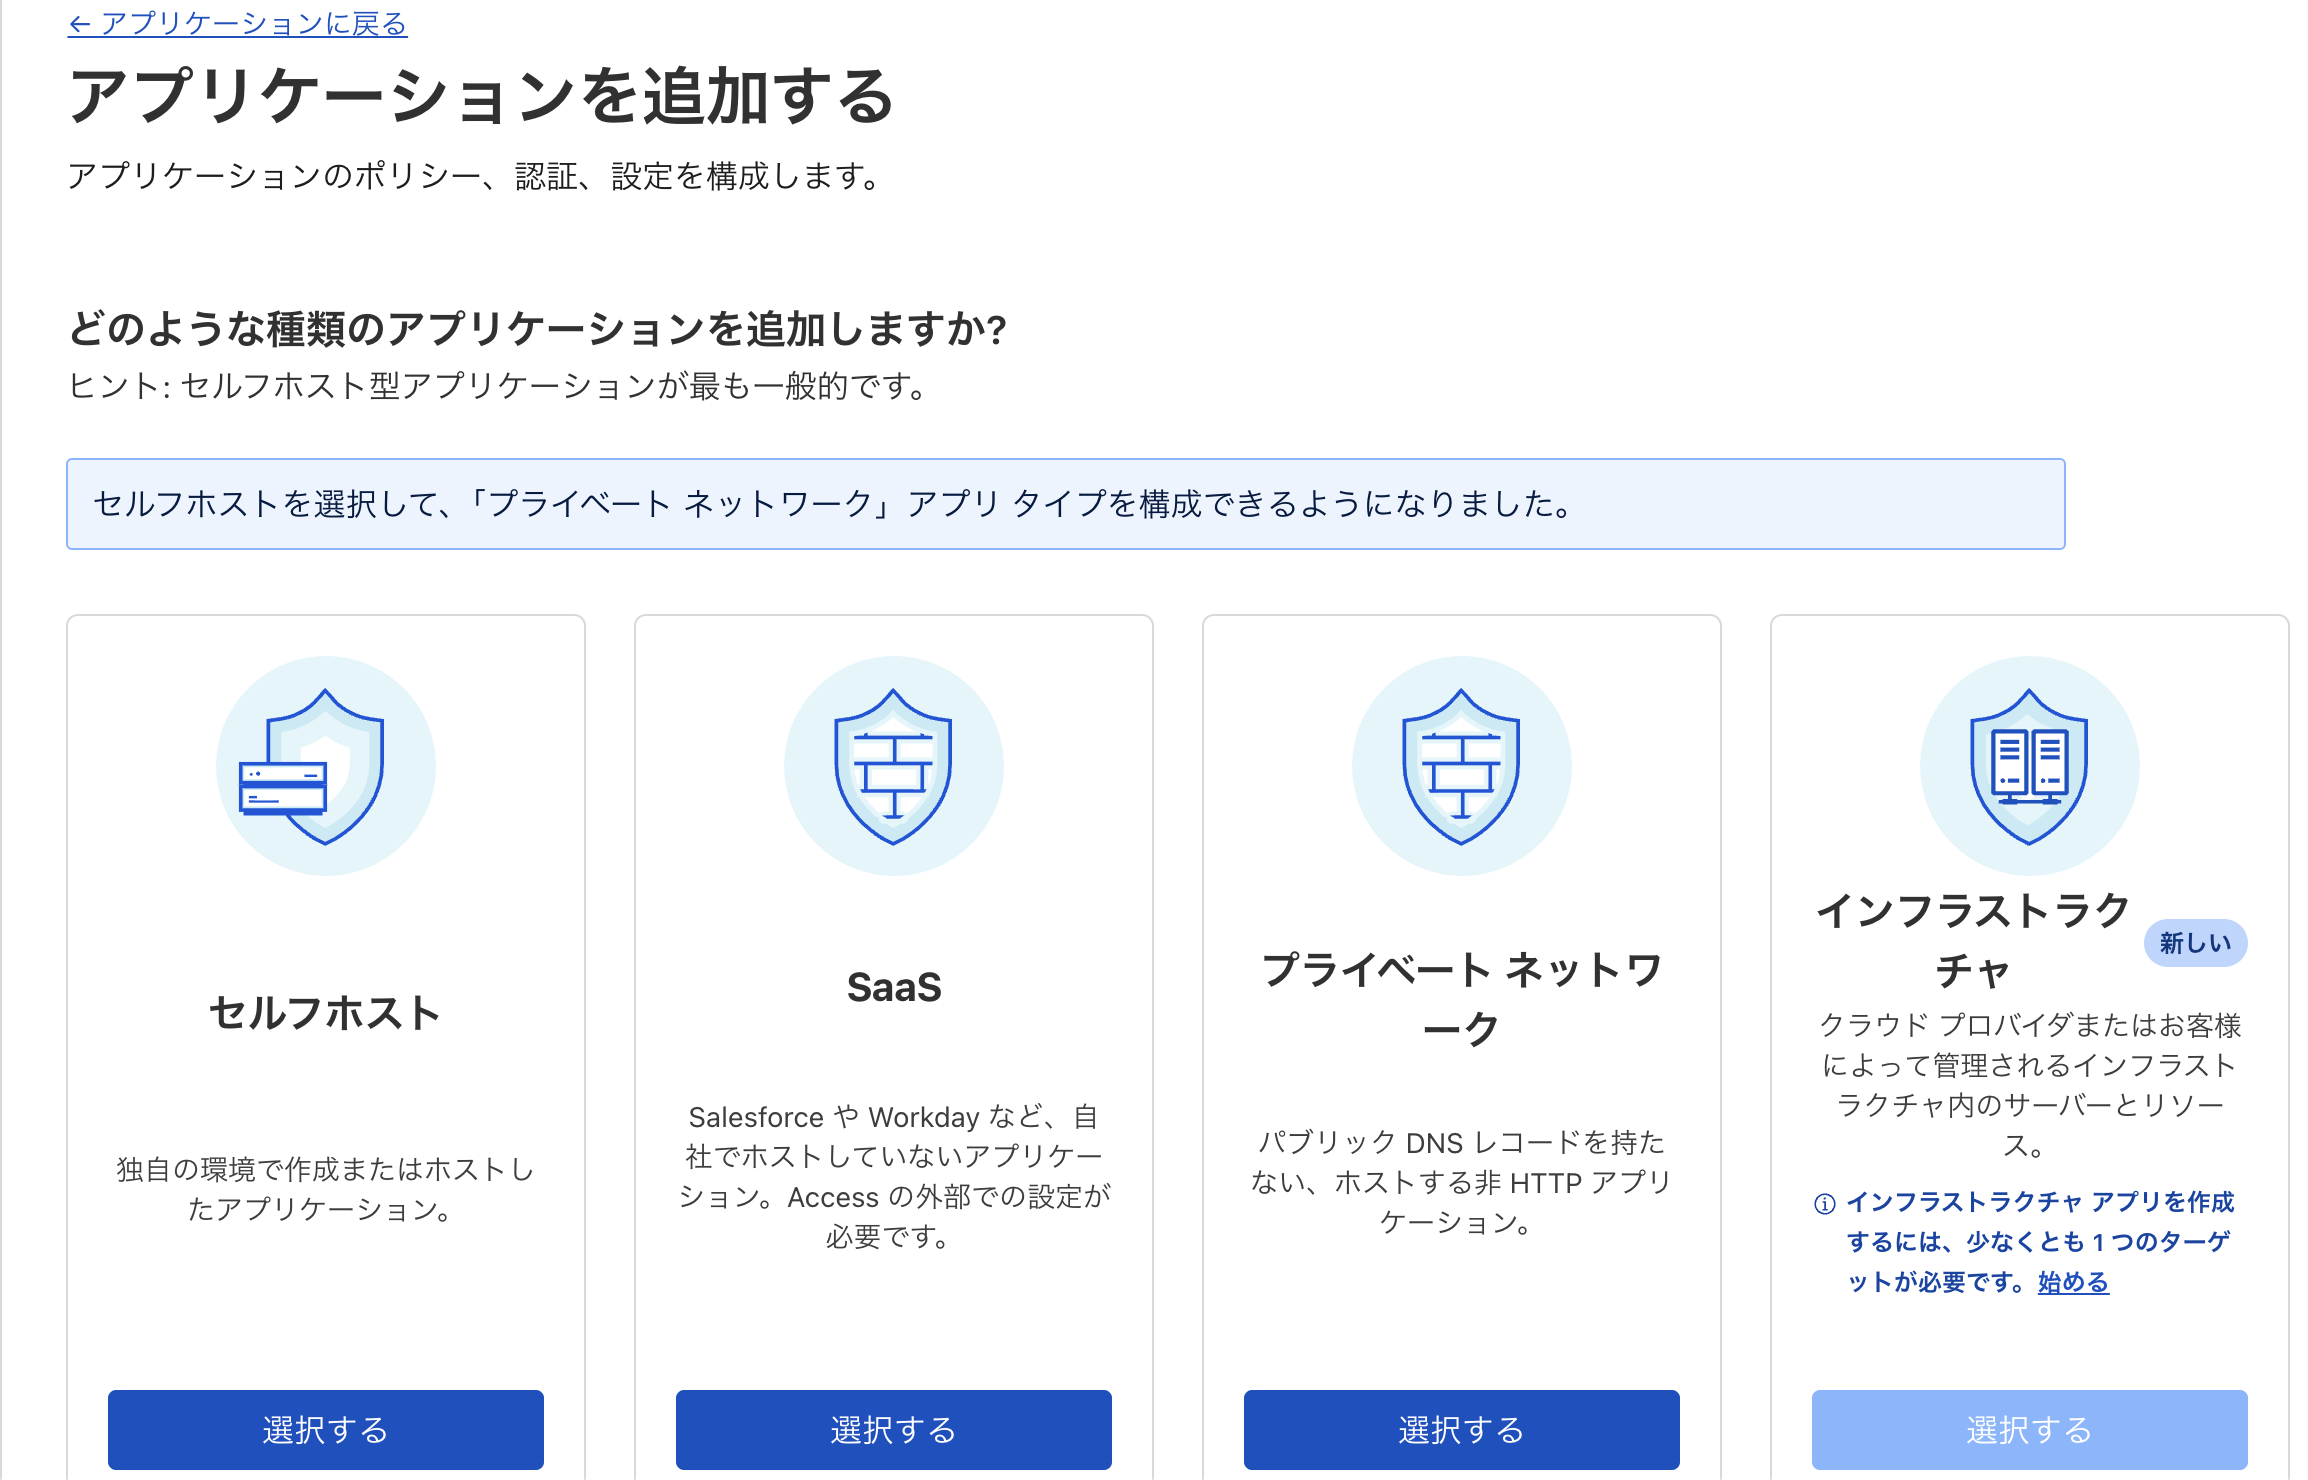This screenshot has width=2308, height=1480.
Task: Click the page heading アプリケーションを追加する
Action: [481, 97]
